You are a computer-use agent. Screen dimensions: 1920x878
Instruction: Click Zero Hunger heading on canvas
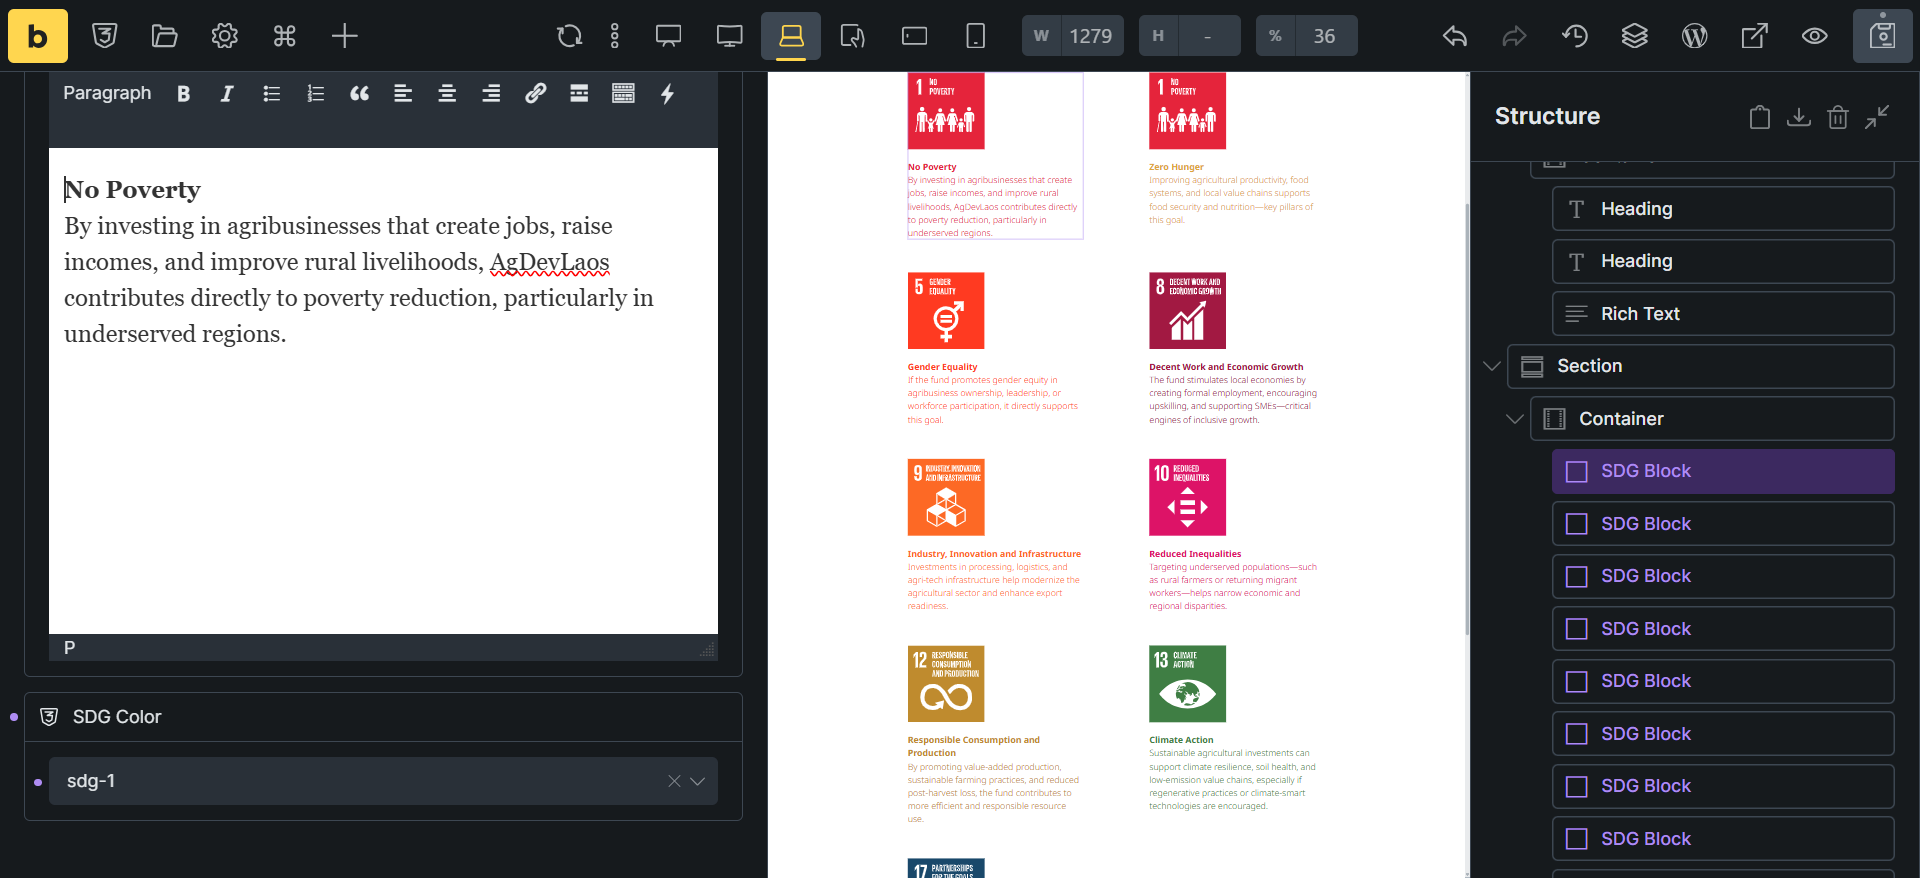[x=1176, y=167]
